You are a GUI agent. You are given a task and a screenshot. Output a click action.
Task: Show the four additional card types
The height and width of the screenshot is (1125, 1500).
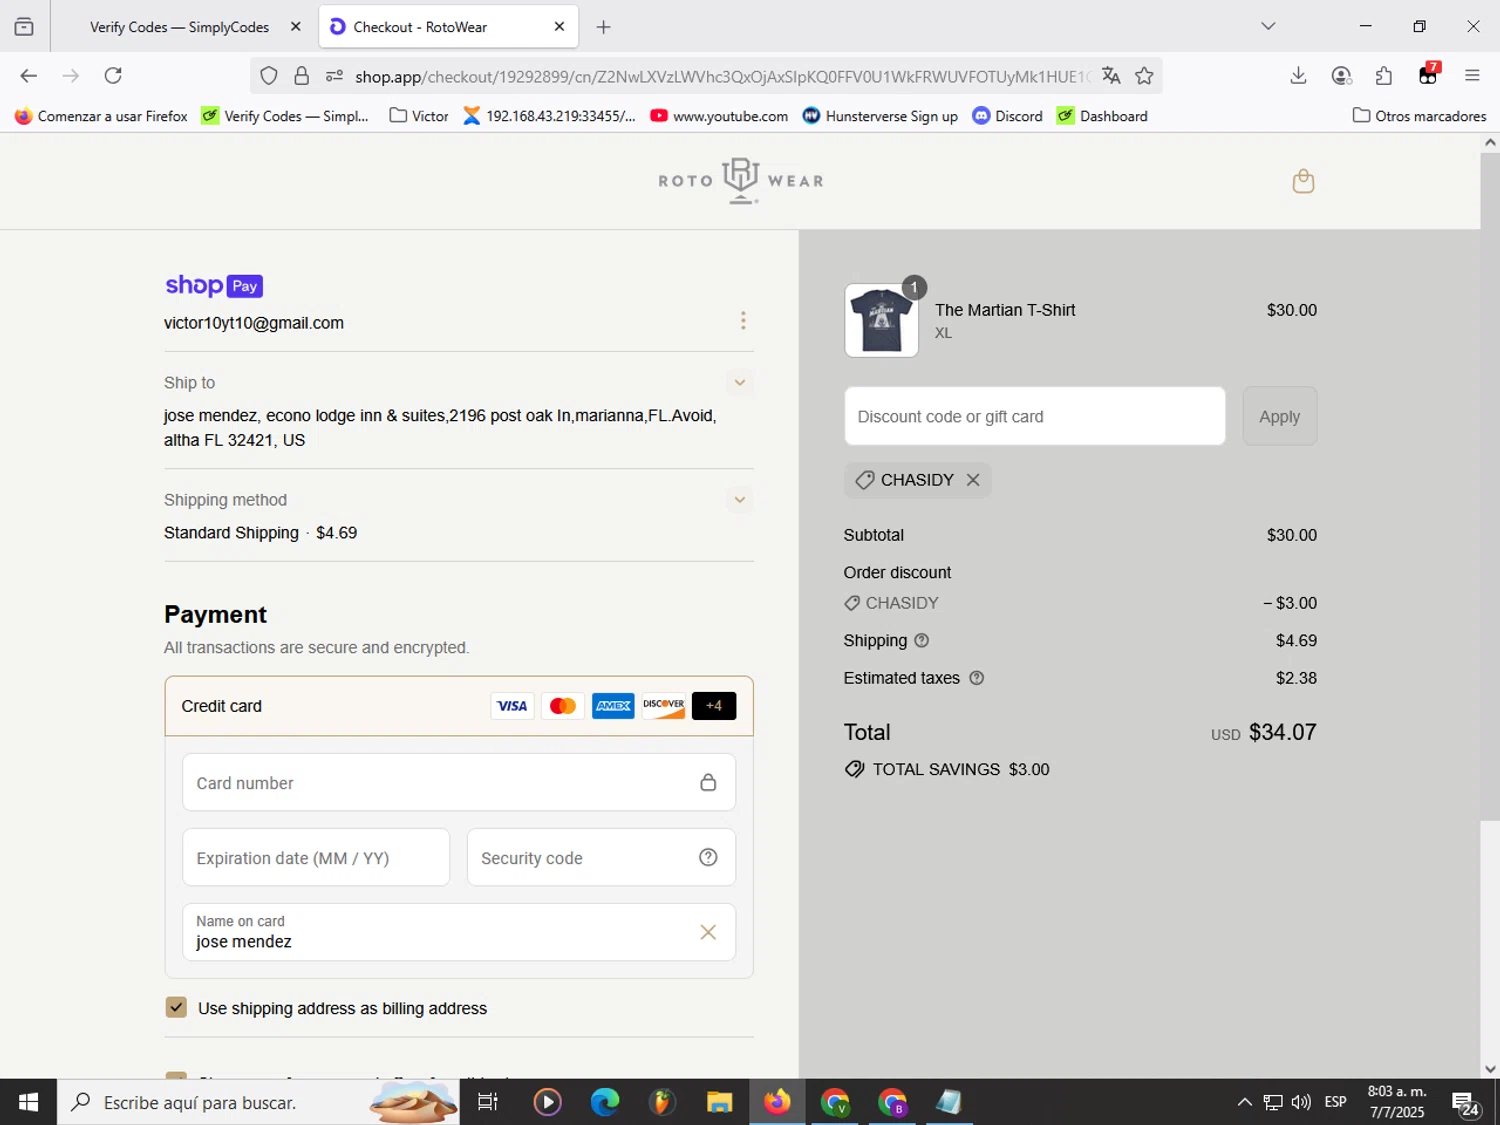[x=714, y=706]
